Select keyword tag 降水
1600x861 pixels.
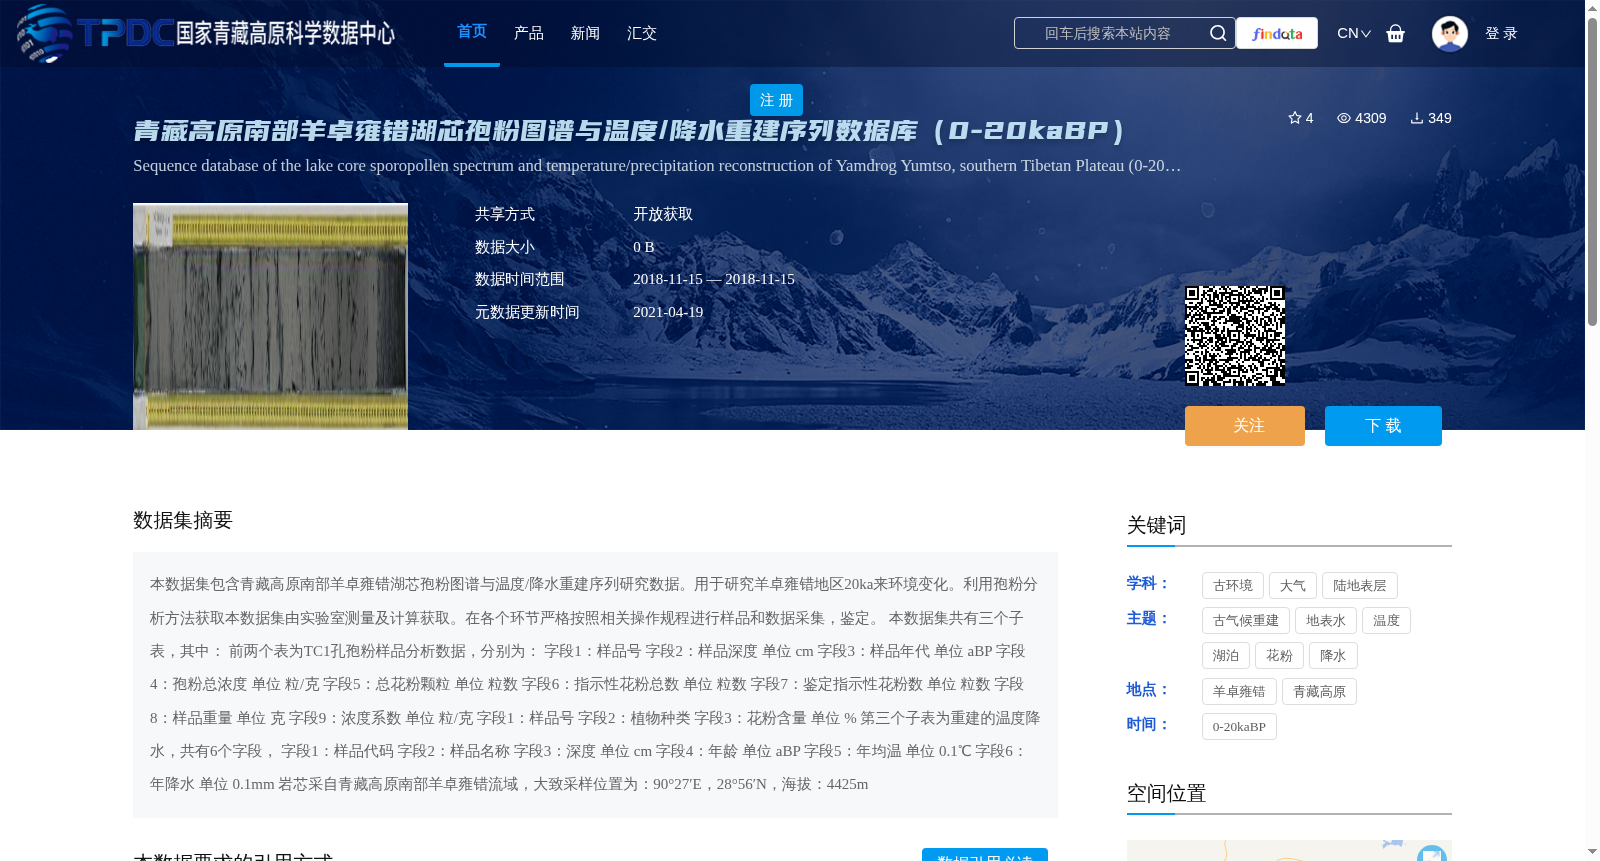click(x=1333, y=656)
